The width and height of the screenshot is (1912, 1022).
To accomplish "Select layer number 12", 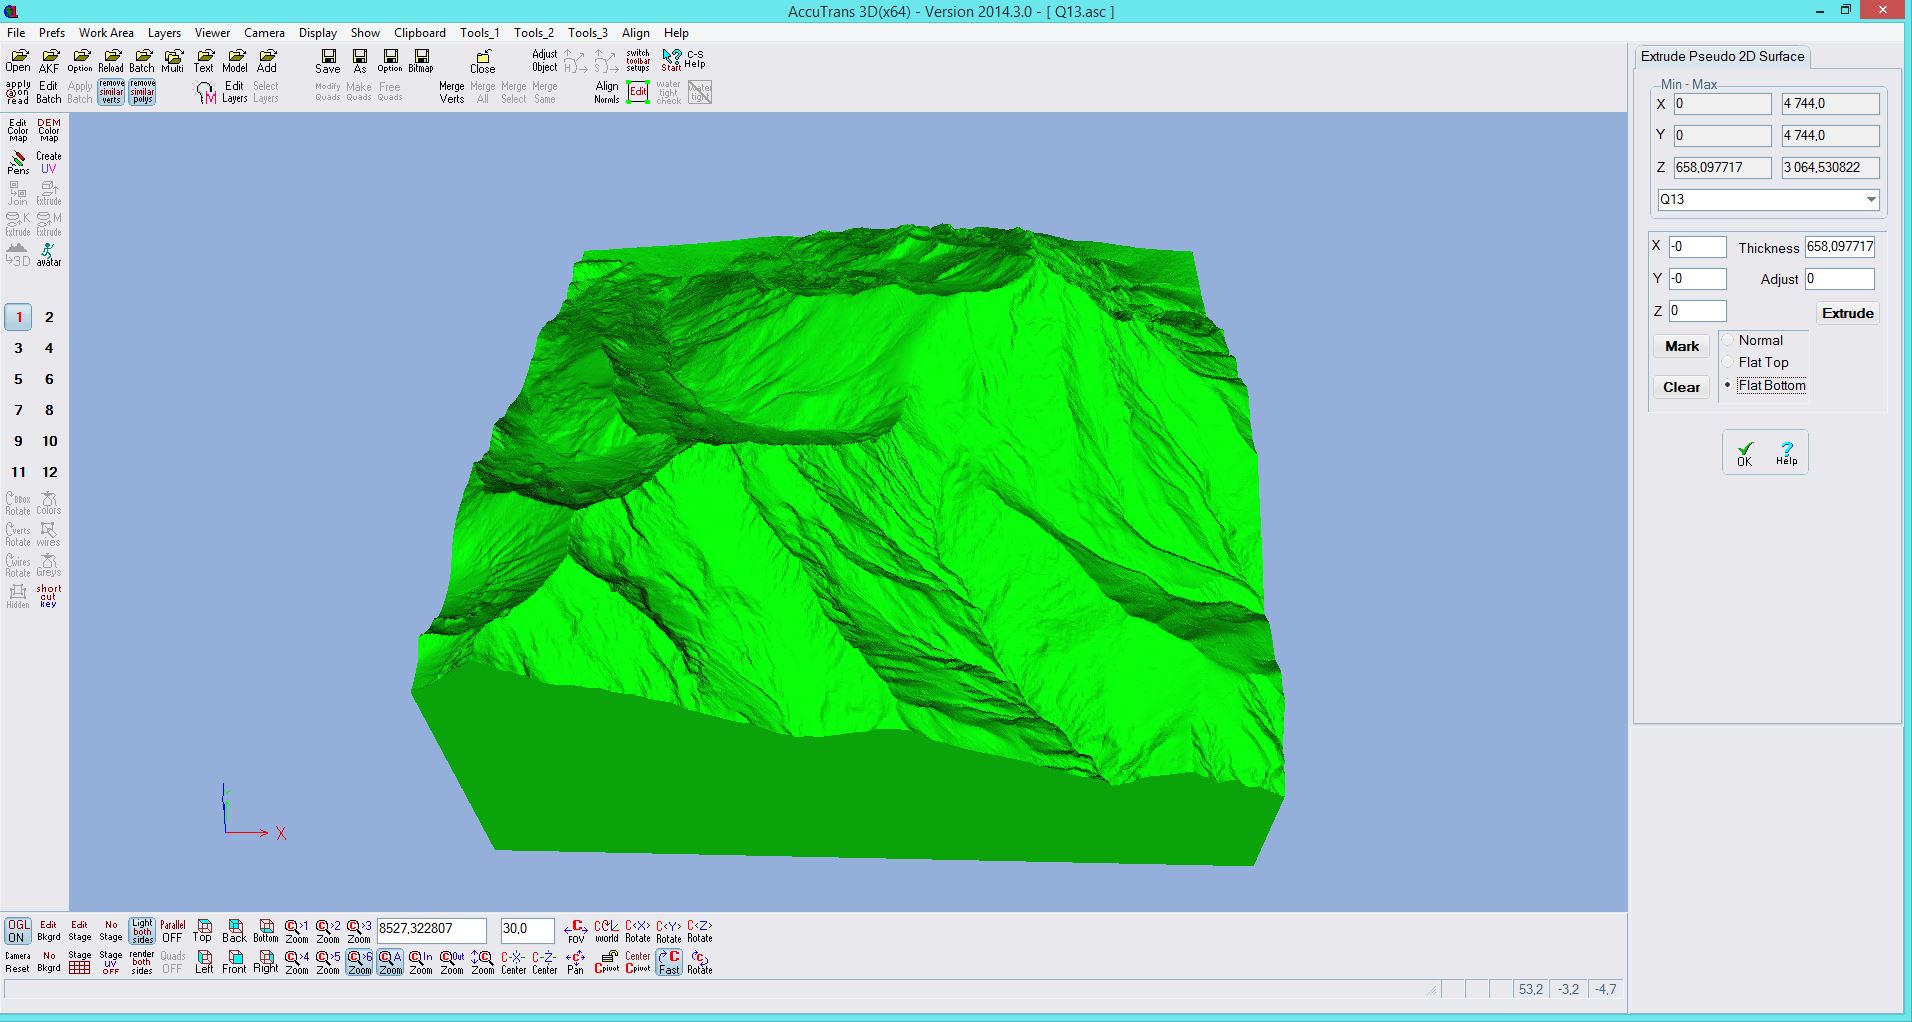I will pos(49,472).
